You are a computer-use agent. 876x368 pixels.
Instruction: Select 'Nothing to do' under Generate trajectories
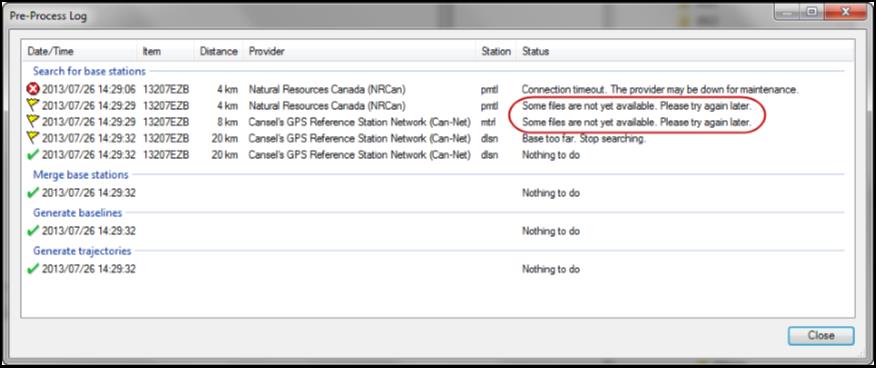[551, 269]
